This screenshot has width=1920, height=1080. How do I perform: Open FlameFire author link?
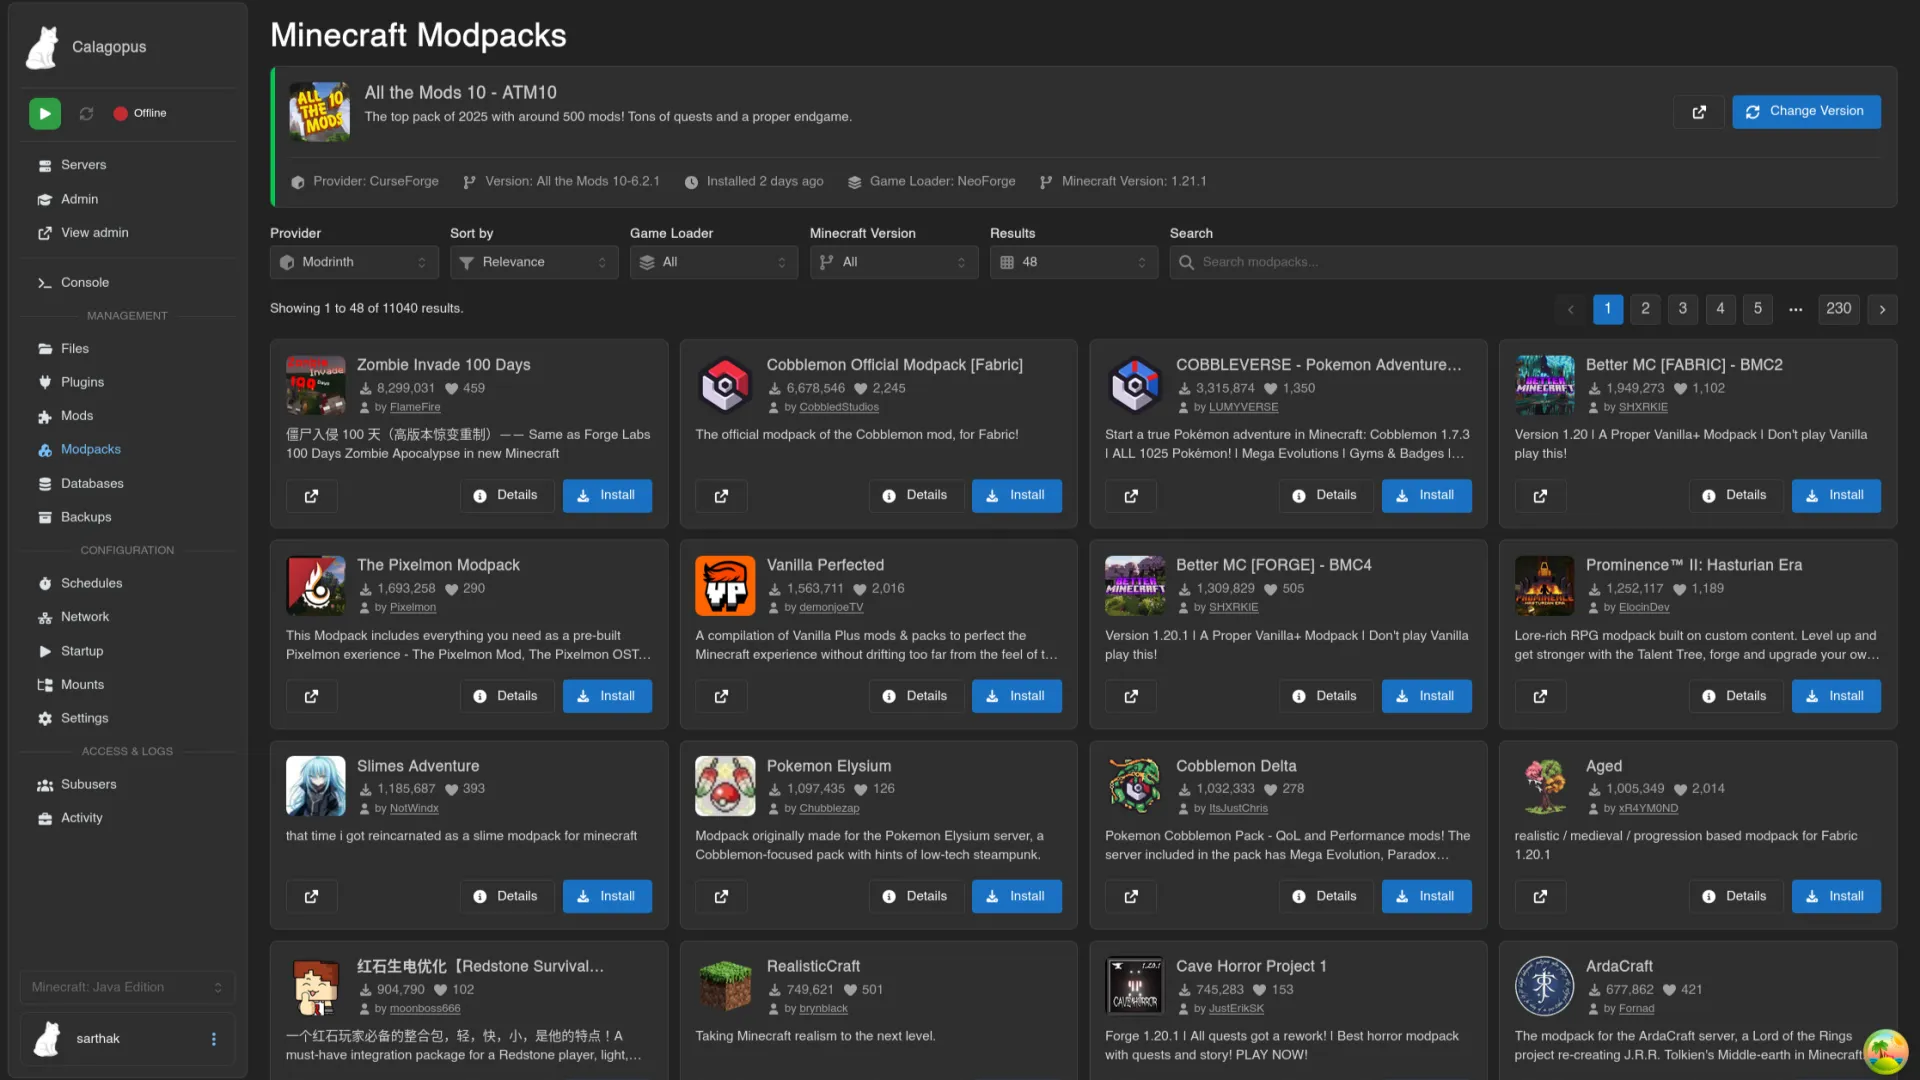(x=414, y=408)
